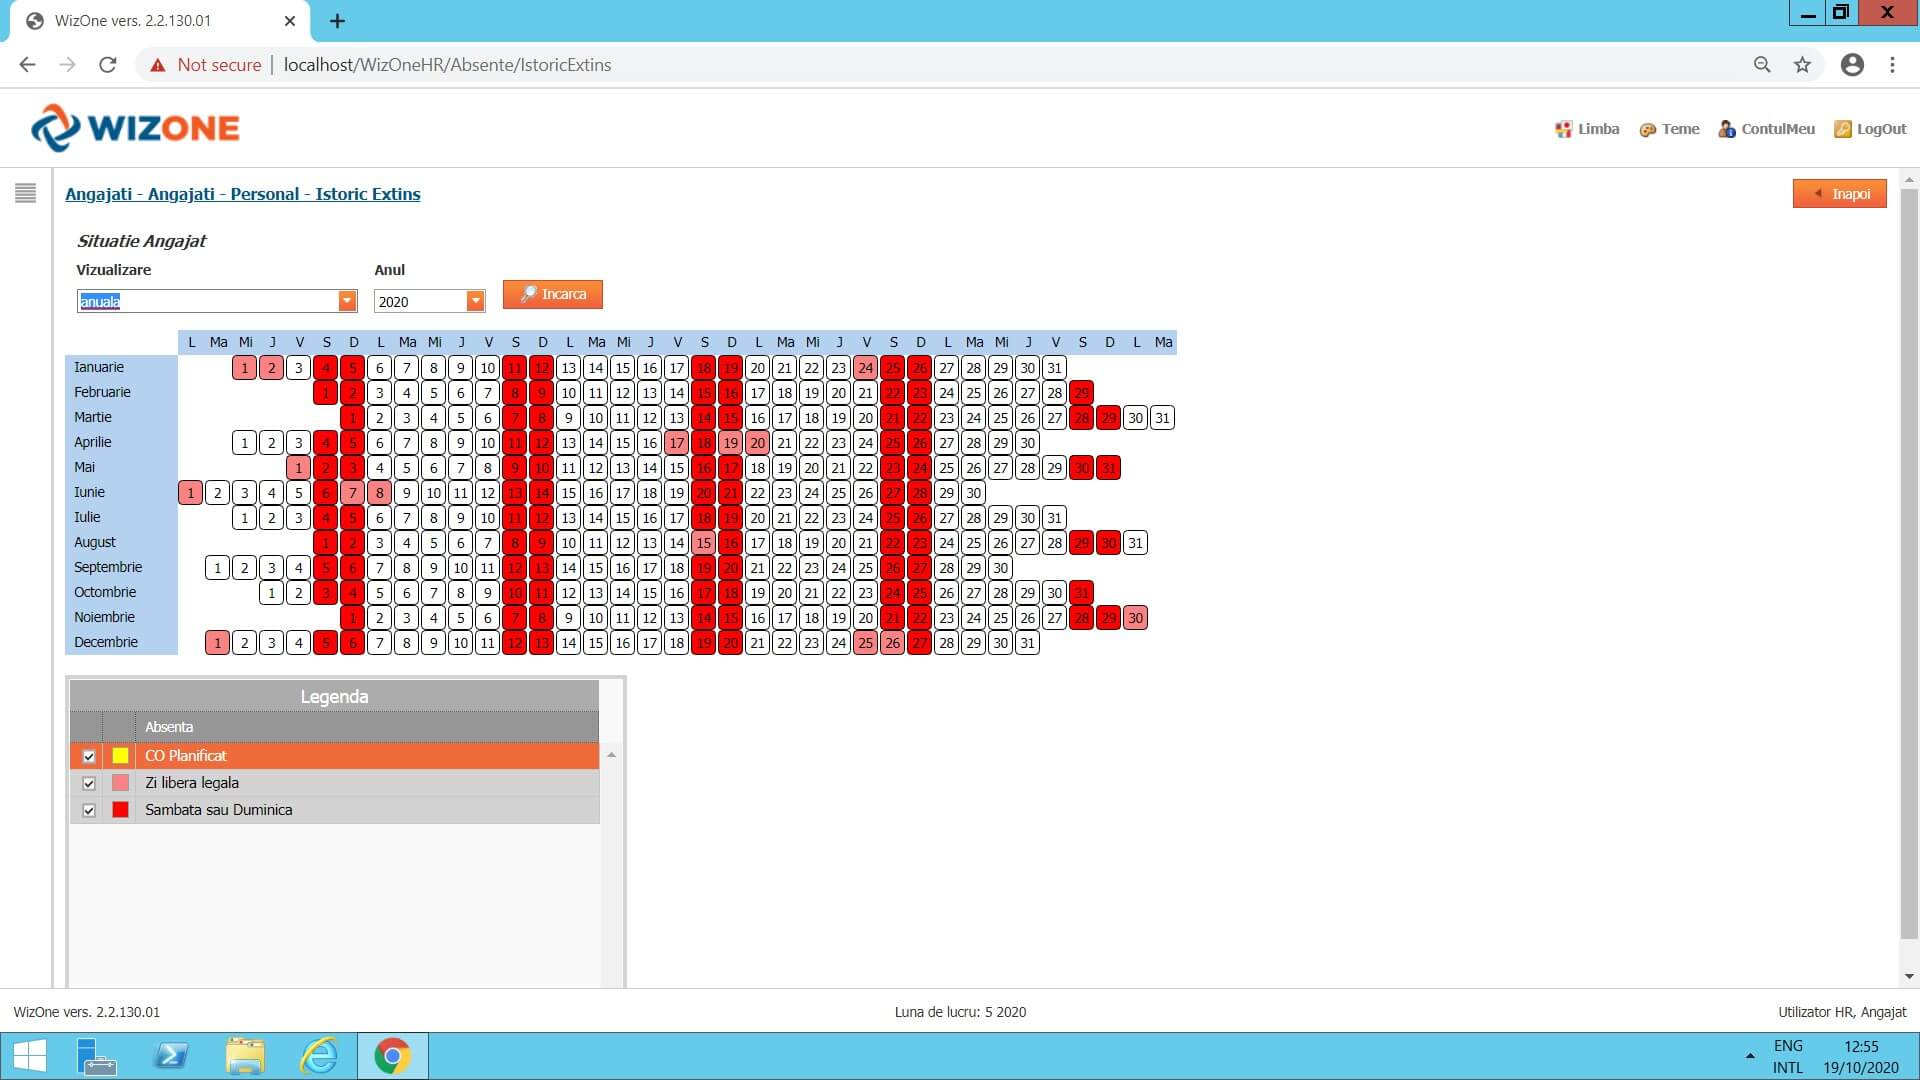This screenshot has height=1080, width=1920.
Task: Click the WizOne logo
Action: click(x=136, y=128)
